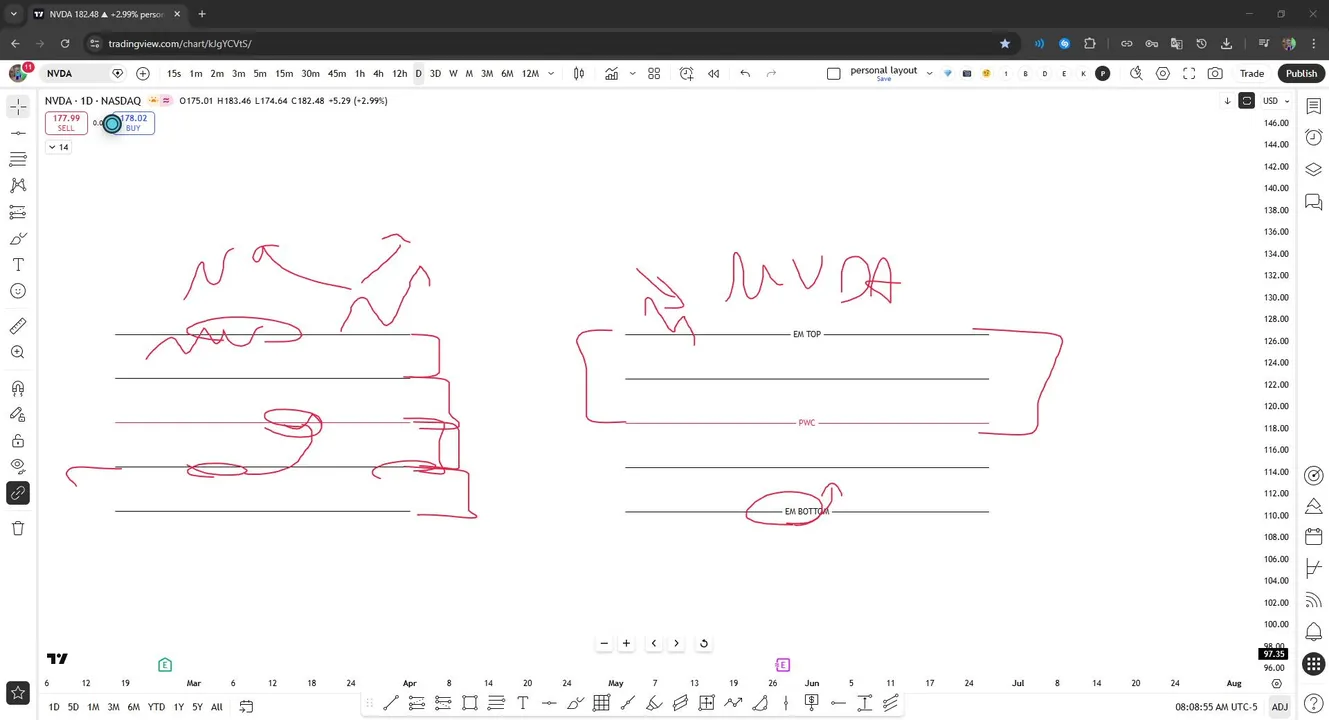Open the timezone 08:08:55 AM UTC-5 menu
Screen dimensions: 1329x720
point(1216,707)
